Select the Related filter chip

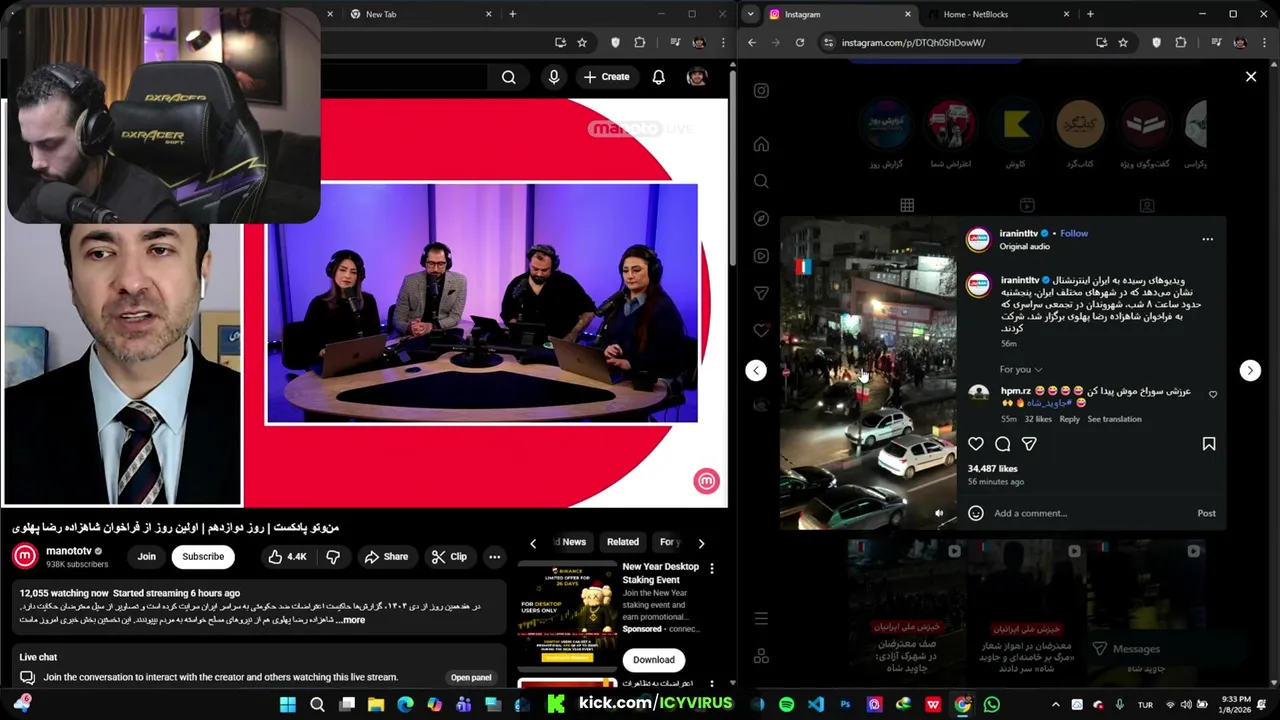[x=623, y=542]
